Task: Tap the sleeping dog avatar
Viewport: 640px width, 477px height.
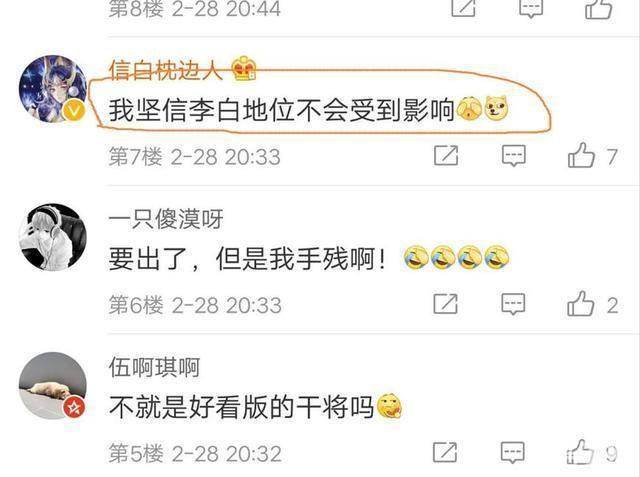Action: pos(53,386)
